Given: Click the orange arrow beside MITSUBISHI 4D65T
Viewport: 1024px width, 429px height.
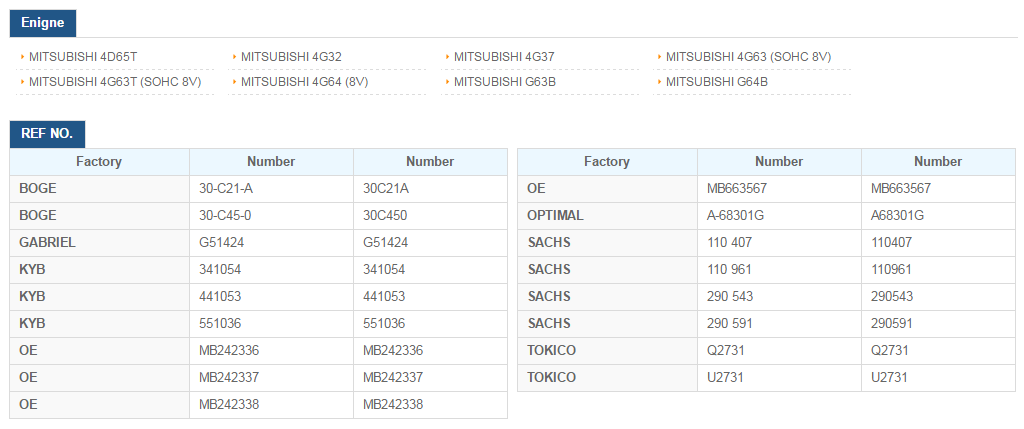Looking at the screenshot, I should 22,57.
